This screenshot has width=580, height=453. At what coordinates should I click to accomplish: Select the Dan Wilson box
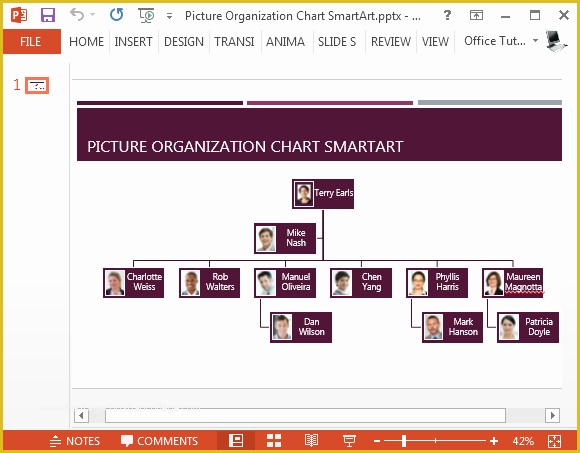pos(301,327)
